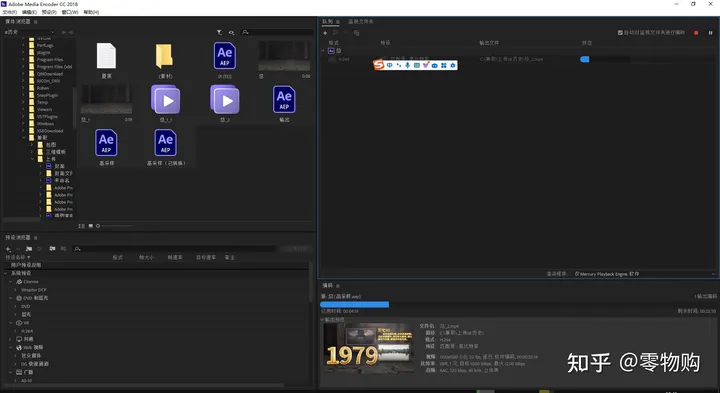Switch Media Browser to thumbnail view
Viewport: 720px width, 393px height.
90,226
